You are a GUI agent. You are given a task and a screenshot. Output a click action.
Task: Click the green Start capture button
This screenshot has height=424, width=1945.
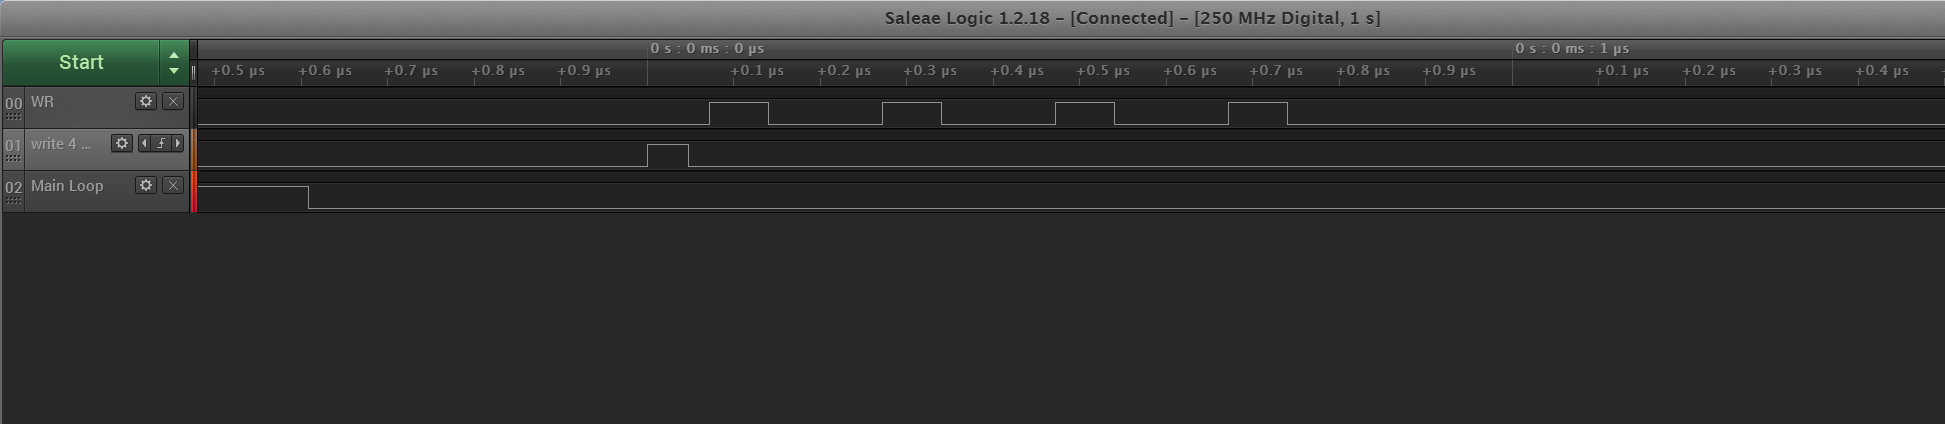pos(80,62)
